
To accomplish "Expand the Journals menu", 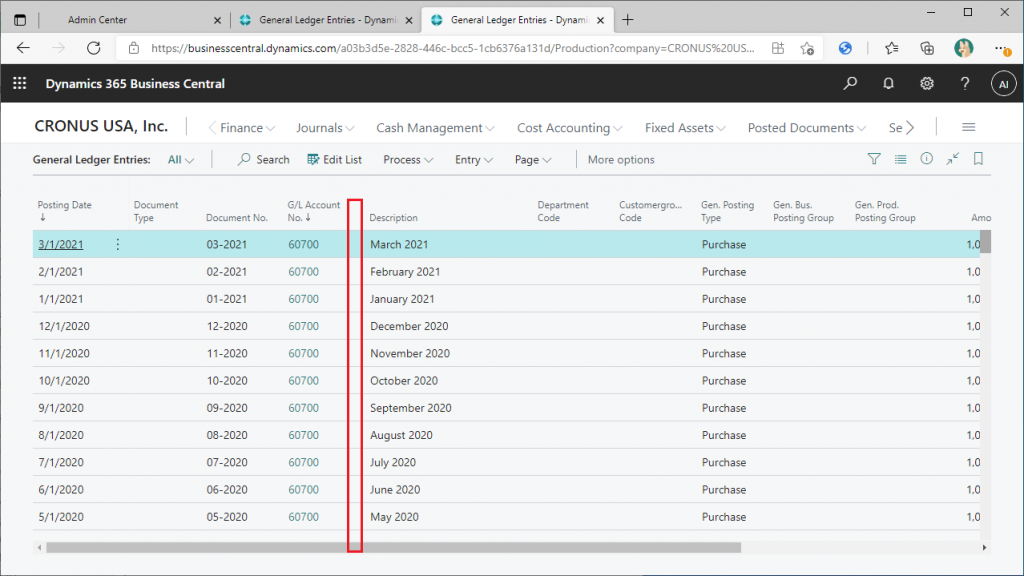I will (x=325, y=128).
